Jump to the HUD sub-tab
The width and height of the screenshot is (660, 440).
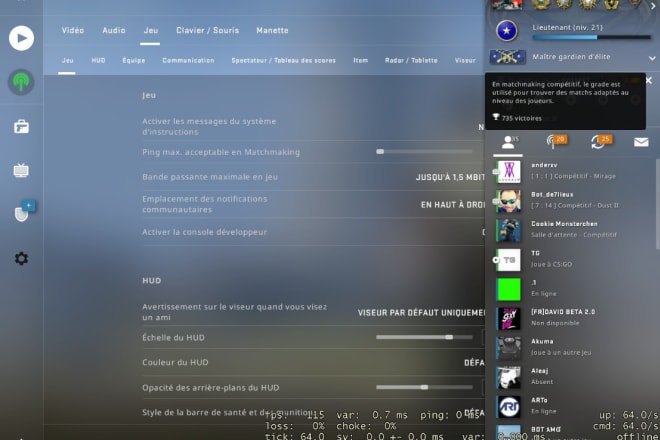point(98,61)
